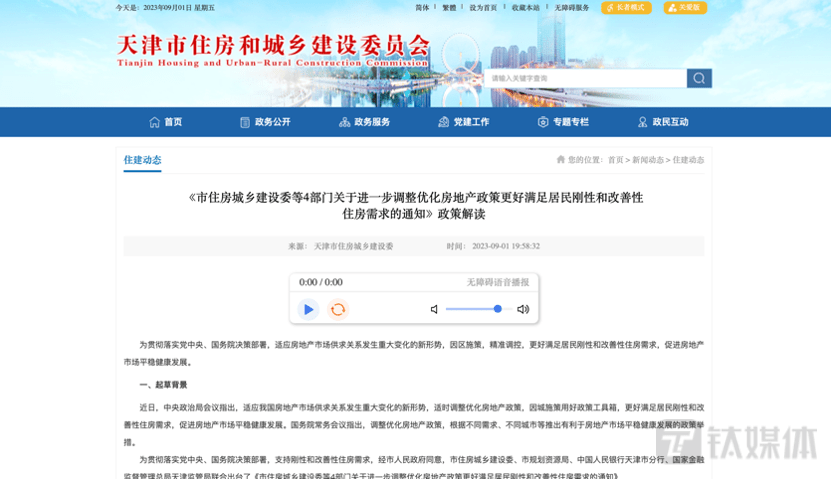The width and height of the screenshot is (832, 480).
Task: Click the keyword search input field
Action: (586, 78)
